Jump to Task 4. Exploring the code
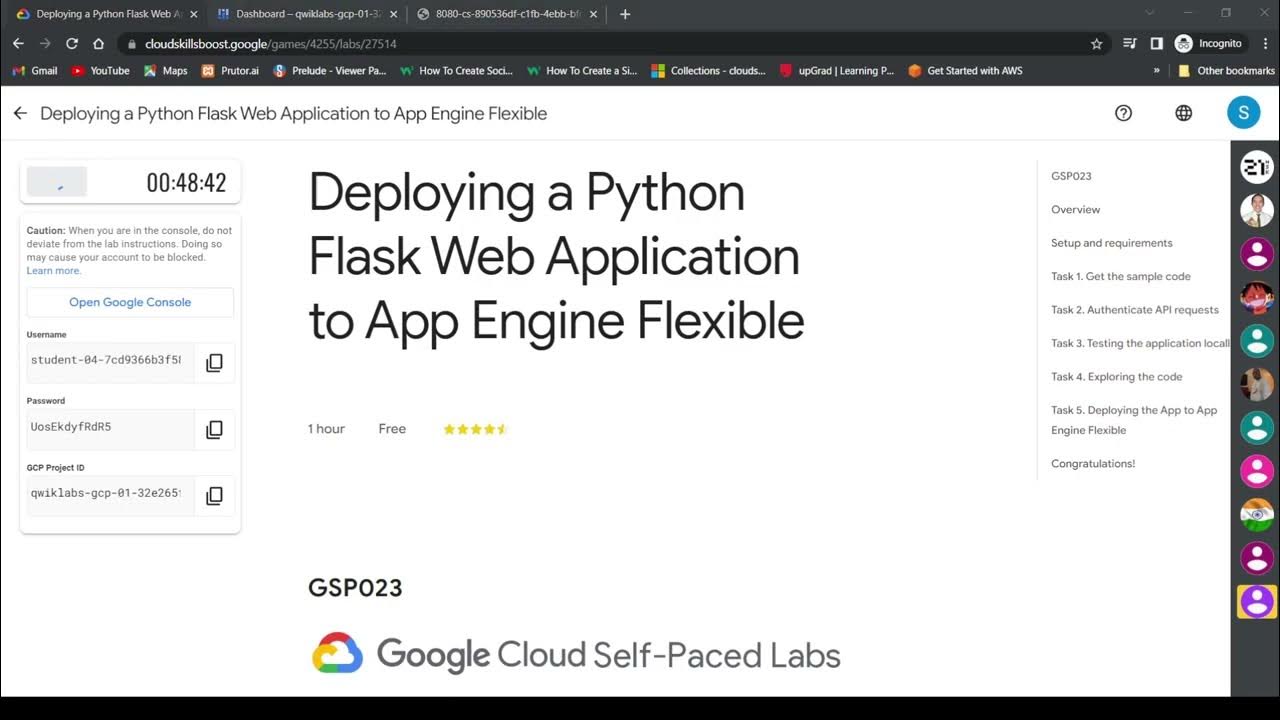Image resolution: width=1280 pixels, height=720 pixels. [x=1116, y=377]
